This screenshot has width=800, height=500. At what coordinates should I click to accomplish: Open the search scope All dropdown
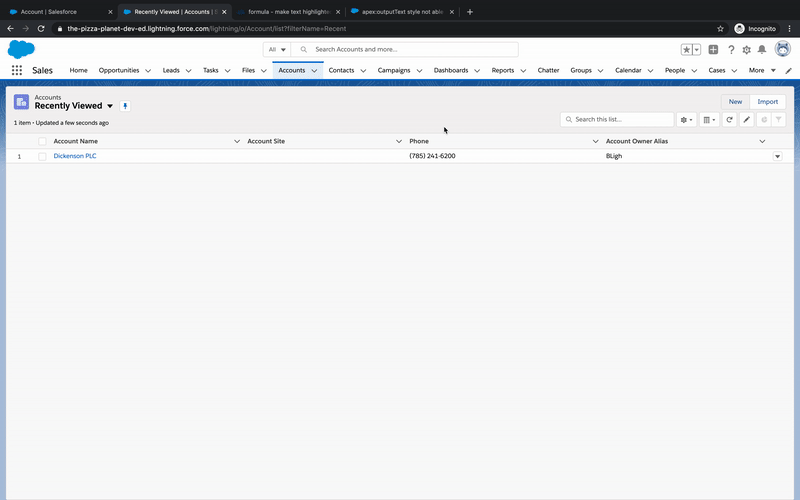(x=277, y=49)
